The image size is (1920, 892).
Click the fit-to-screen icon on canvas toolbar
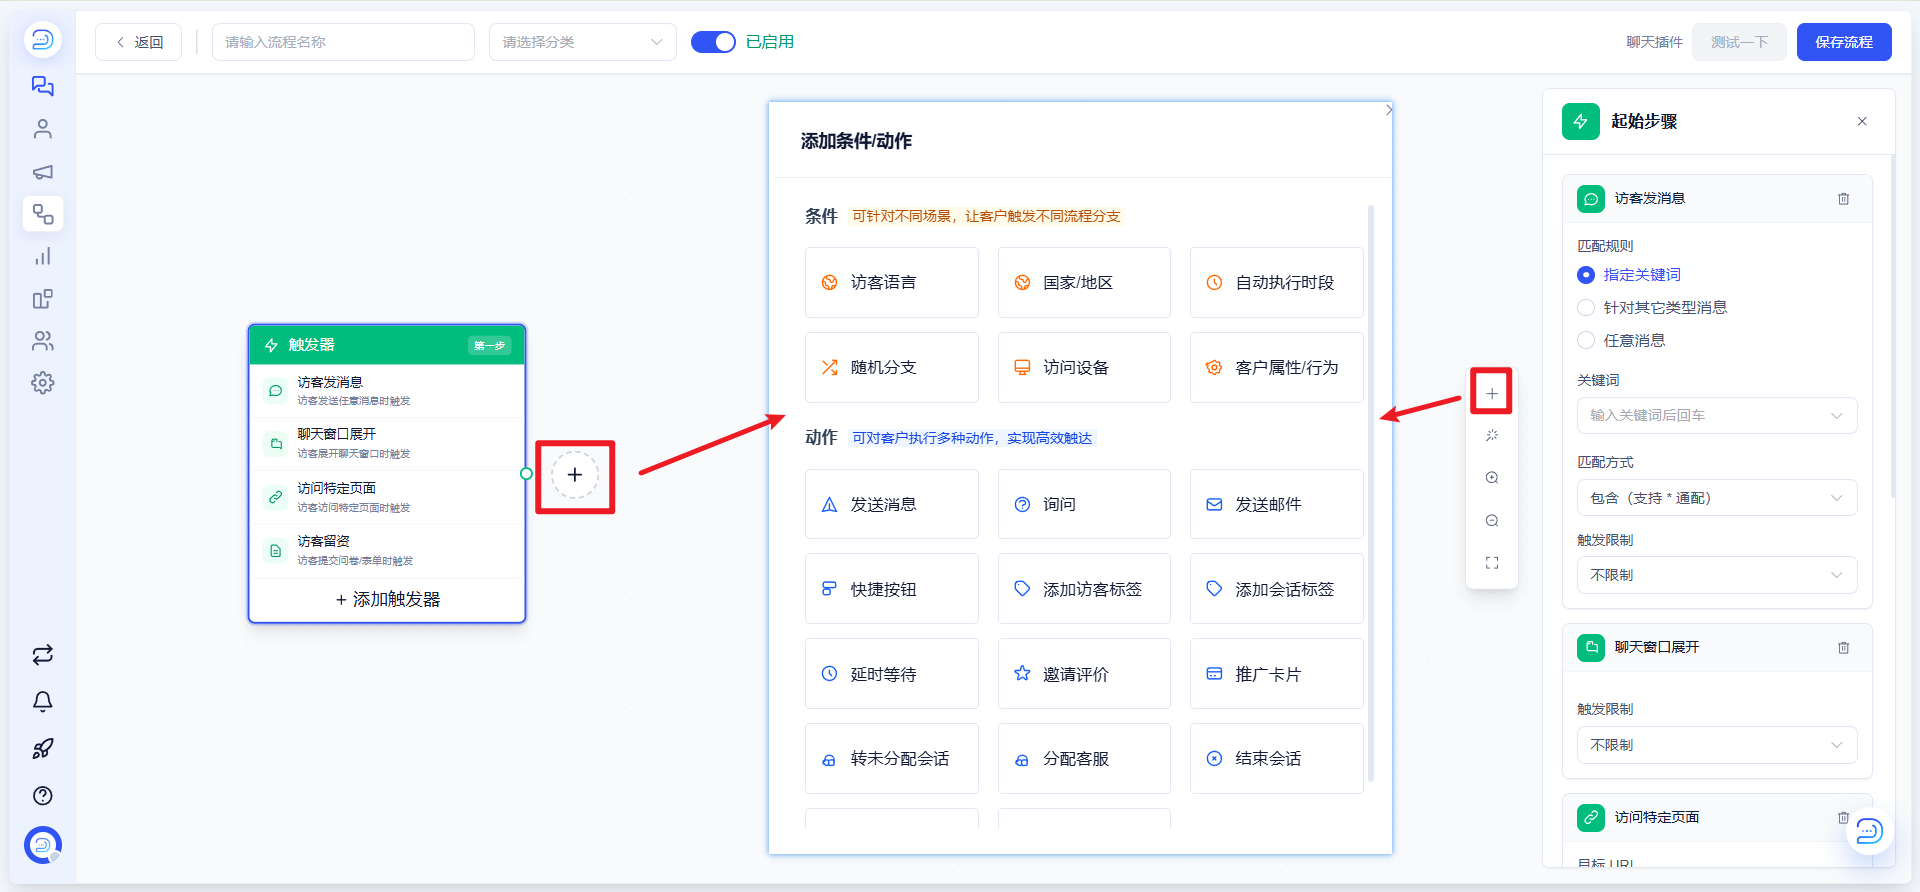(x=1492, y=563)
